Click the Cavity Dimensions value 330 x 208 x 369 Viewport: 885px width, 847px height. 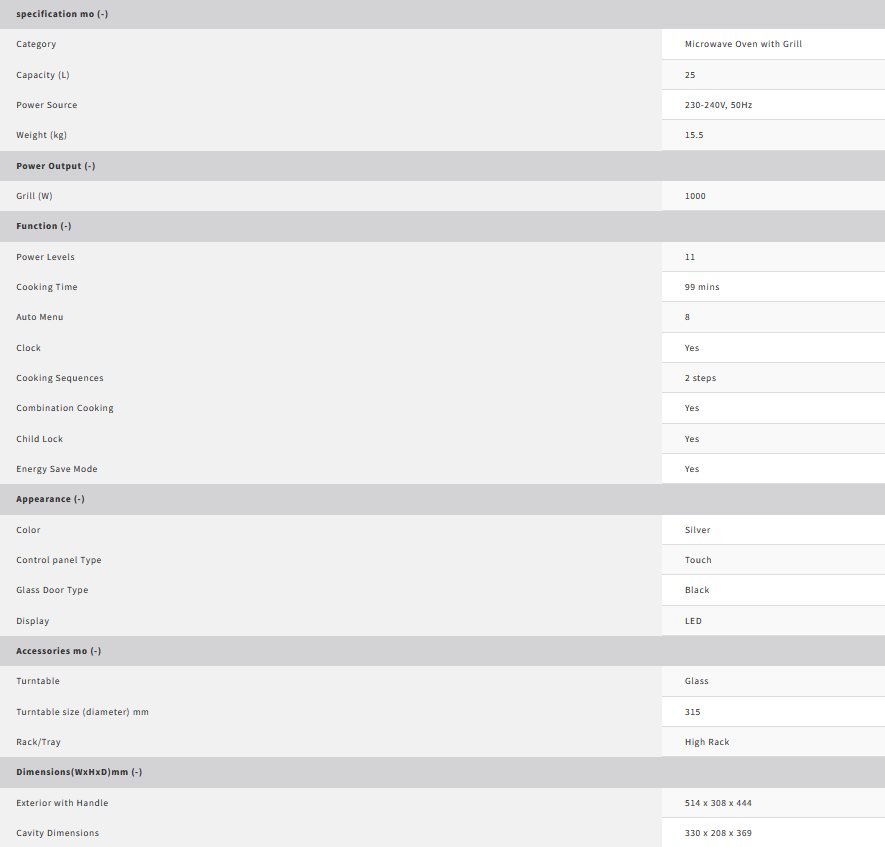tap(720, 833)
